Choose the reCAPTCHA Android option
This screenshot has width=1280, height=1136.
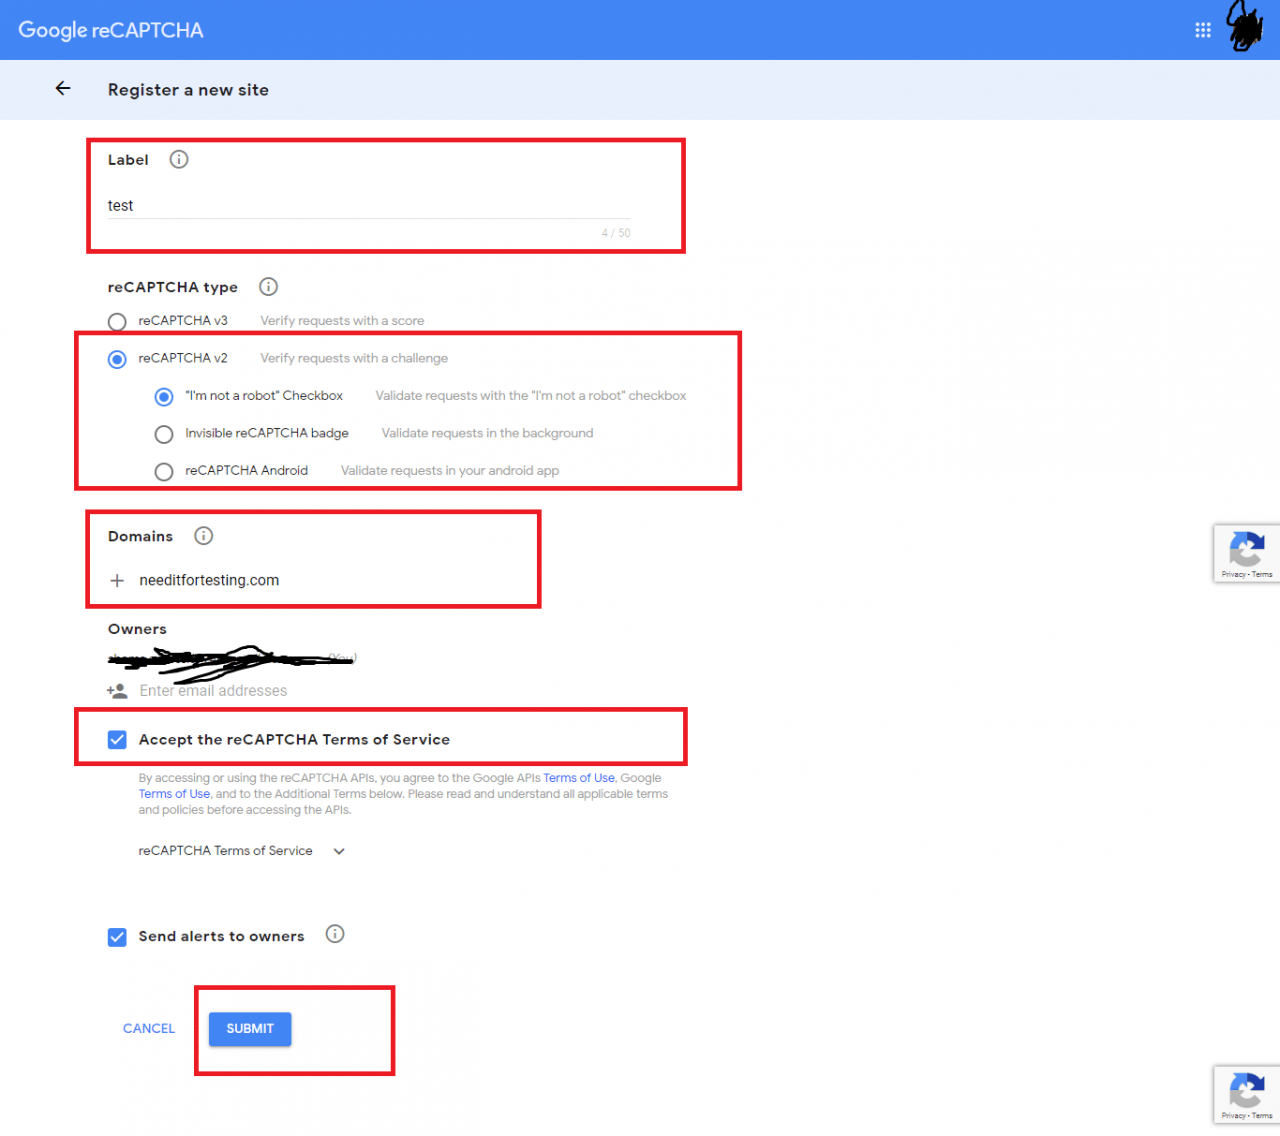point(164,471)
